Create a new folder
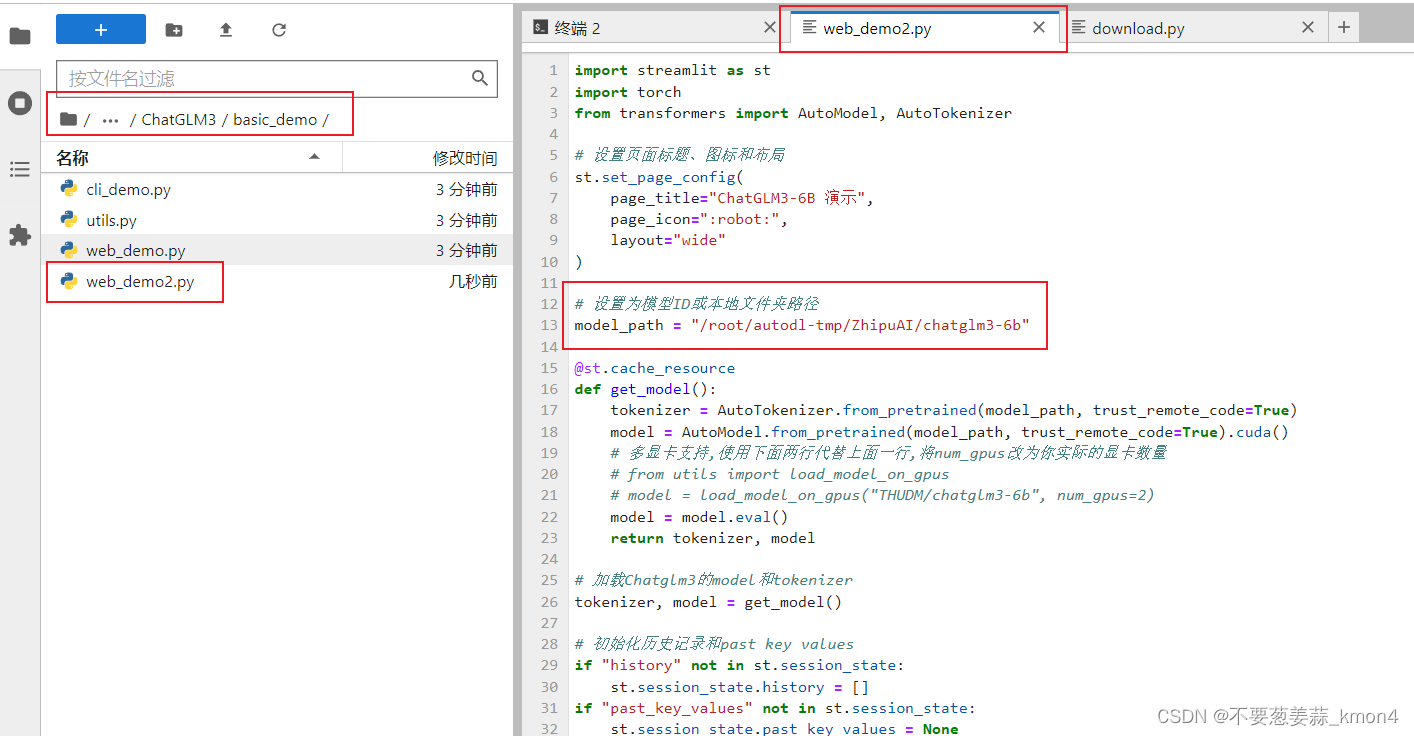 click(174, 30)
